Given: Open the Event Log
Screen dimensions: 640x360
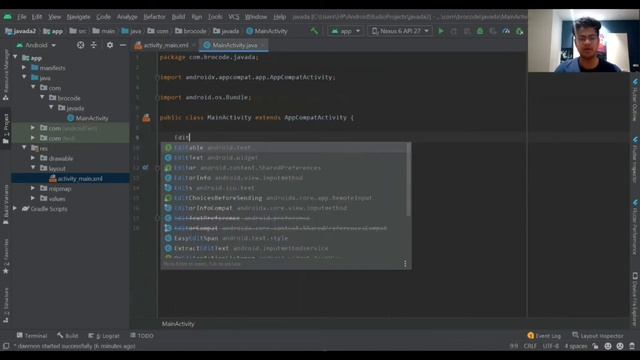Looking at the screenshot, I should pos(544,336).
